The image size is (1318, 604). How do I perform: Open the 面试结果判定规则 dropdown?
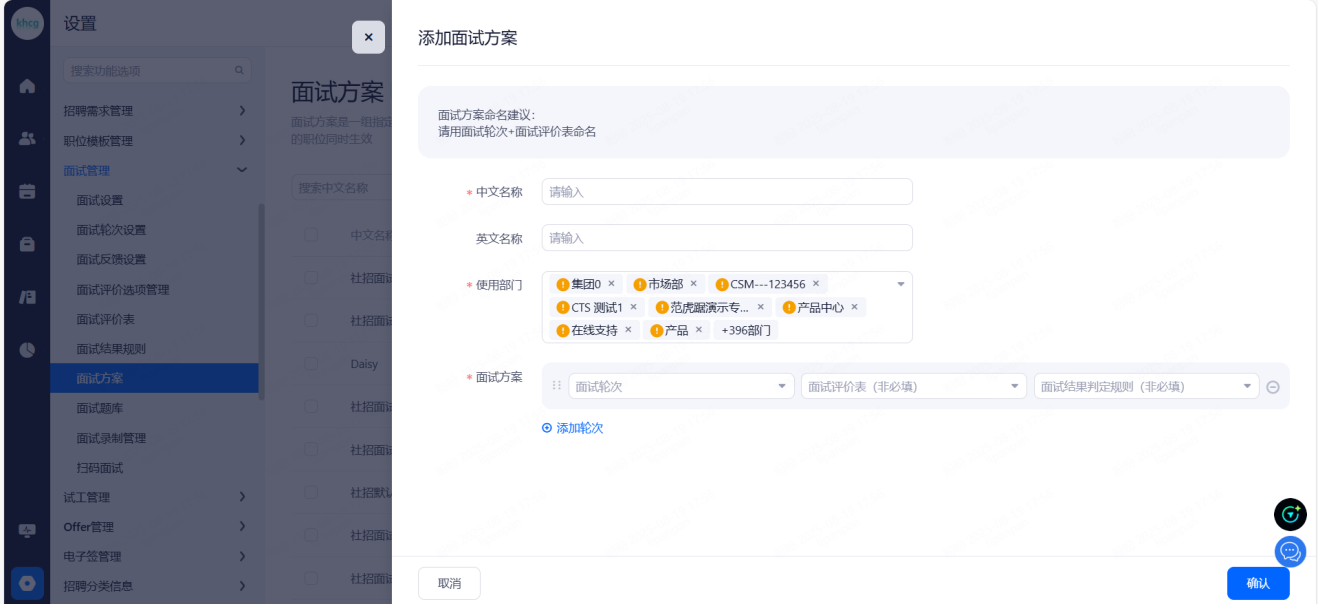[x=1146, y=386]
